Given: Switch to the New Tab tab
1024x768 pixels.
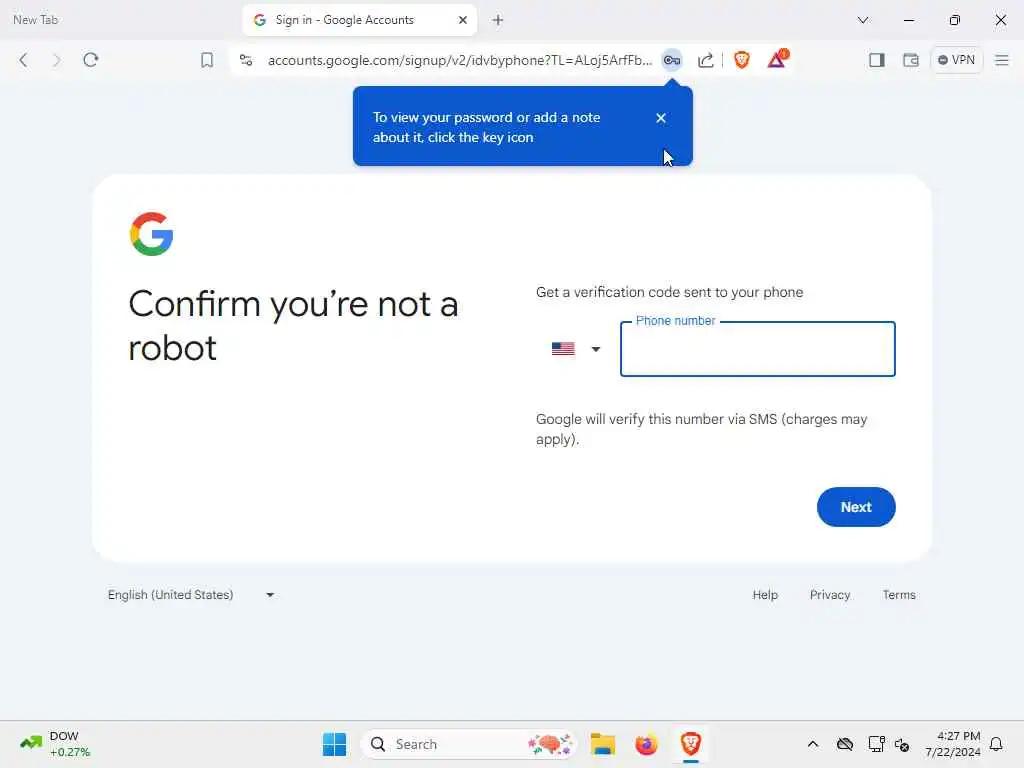Looking at the screenshot, I should click(36, 20).
